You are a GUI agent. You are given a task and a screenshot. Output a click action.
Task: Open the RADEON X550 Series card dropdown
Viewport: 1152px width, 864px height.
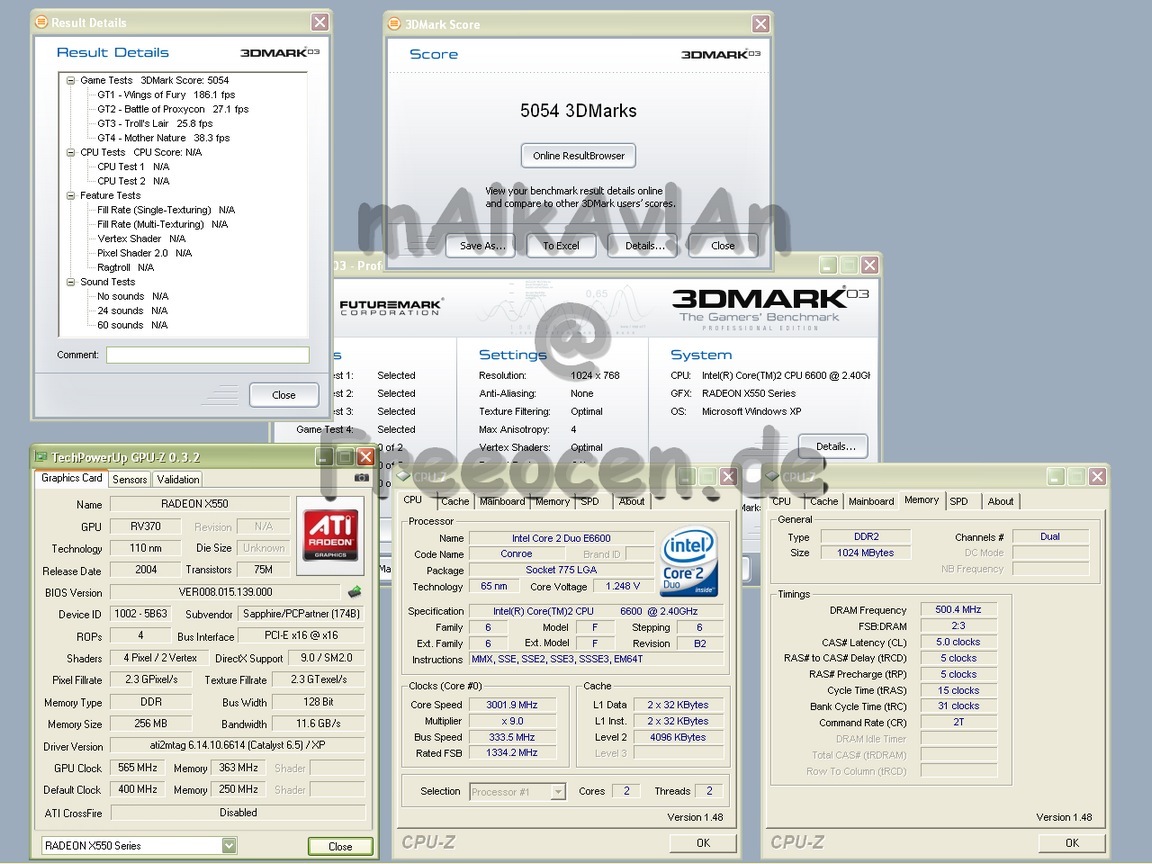[x=229, y=846]
